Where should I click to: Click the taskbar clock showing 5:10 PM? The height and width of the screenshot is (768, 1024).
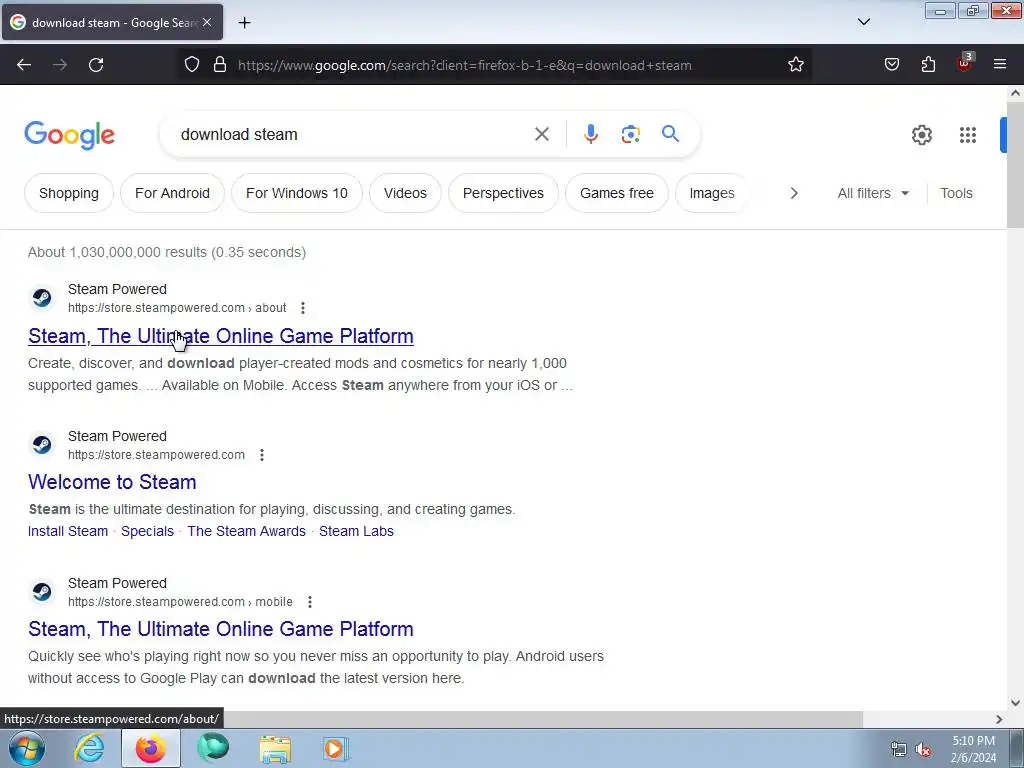[973, 749]
